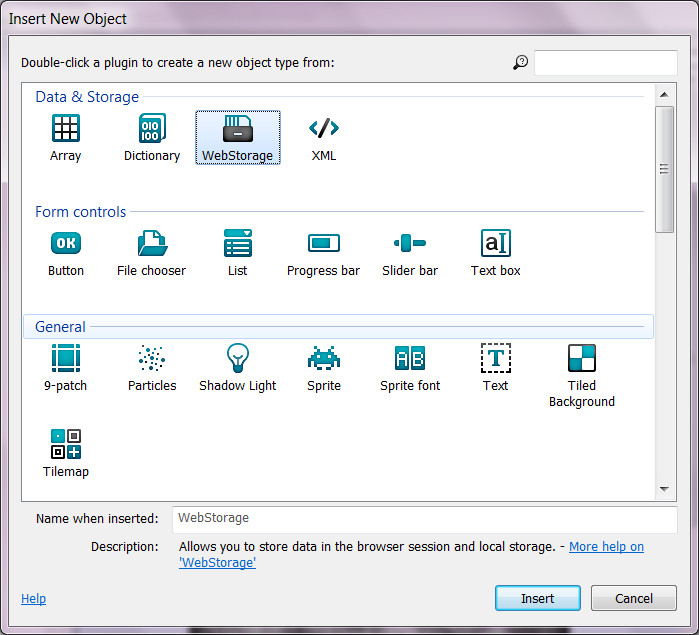Pick the Progress bar plugin icon
699x635 pixels.
[324, 244]
